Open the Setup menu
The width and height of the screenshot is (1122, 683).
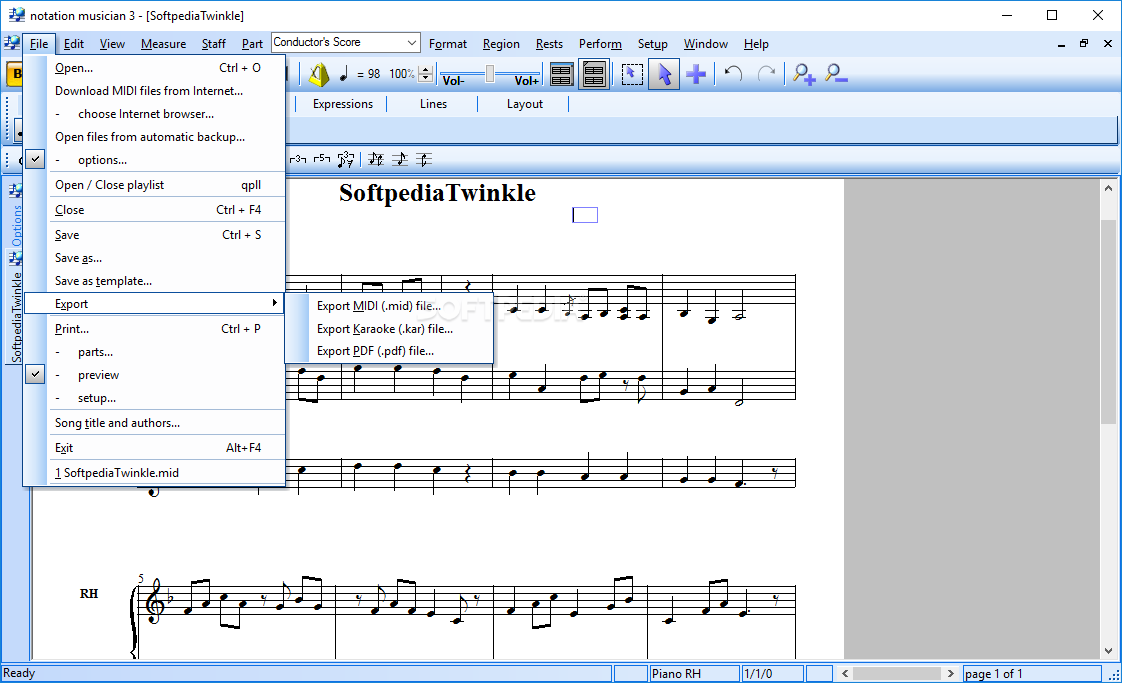click(653, 44)
